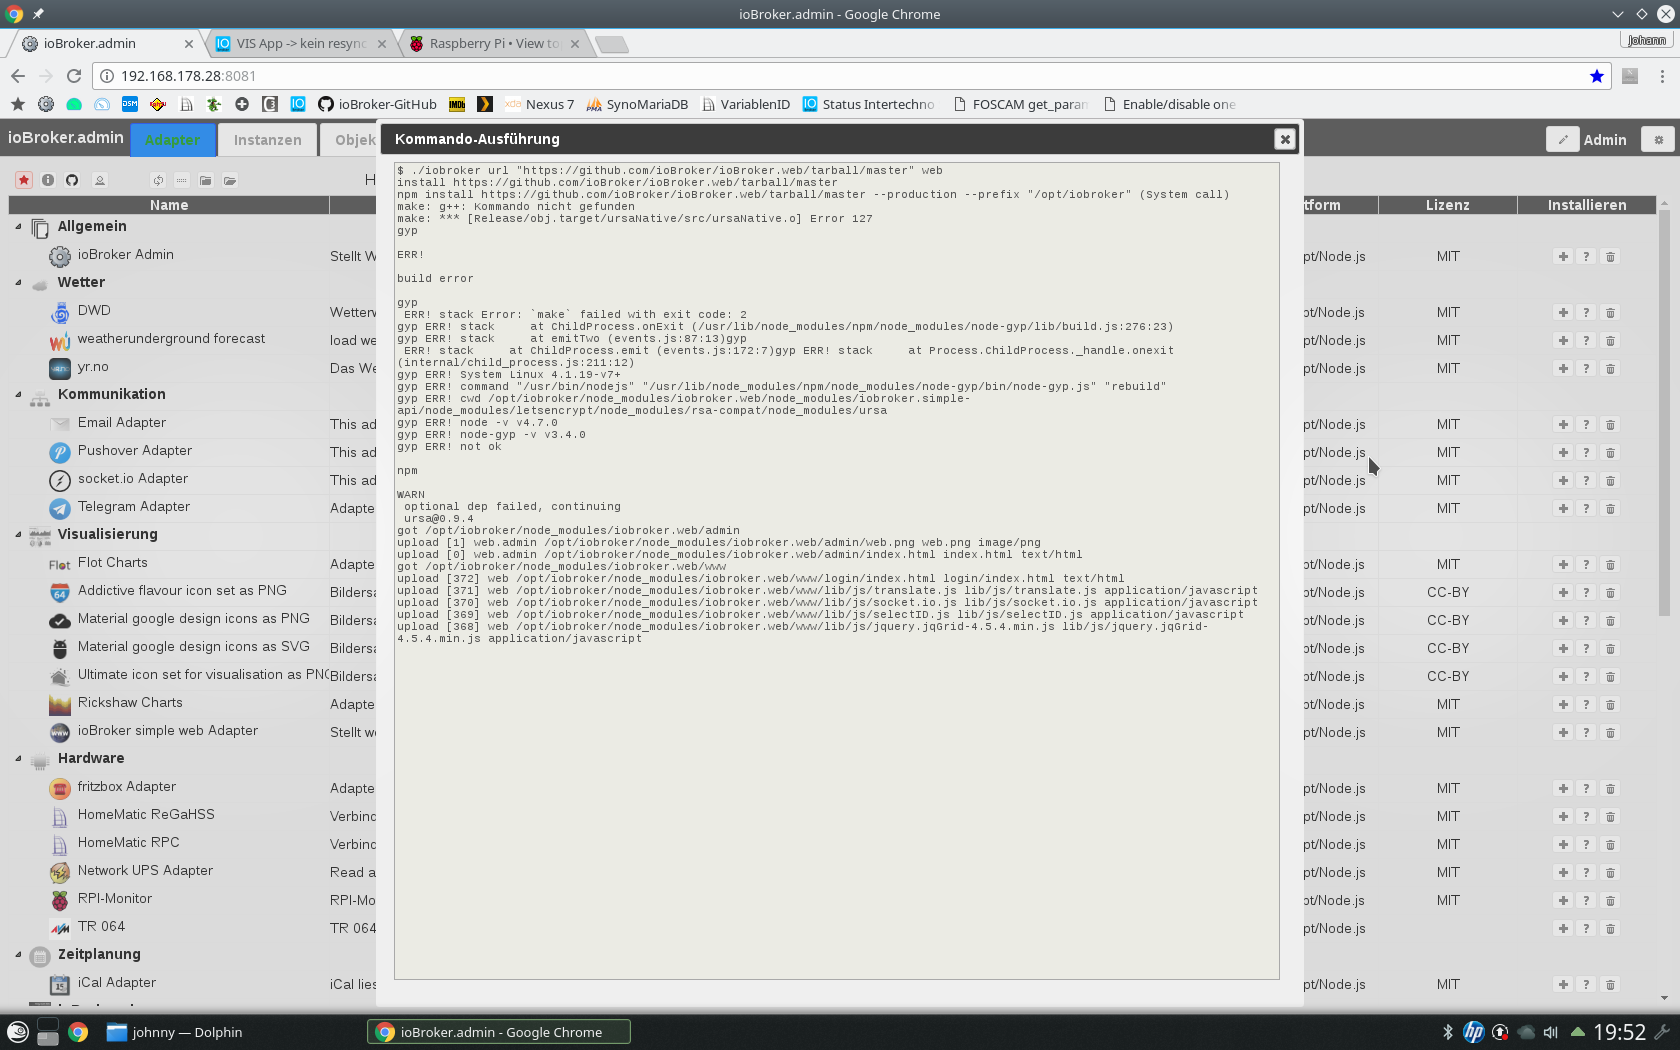The image size is (1680, 1050).
Task: Open johnny — Dolphin from taskbar
Action: tap(175, 1032)
